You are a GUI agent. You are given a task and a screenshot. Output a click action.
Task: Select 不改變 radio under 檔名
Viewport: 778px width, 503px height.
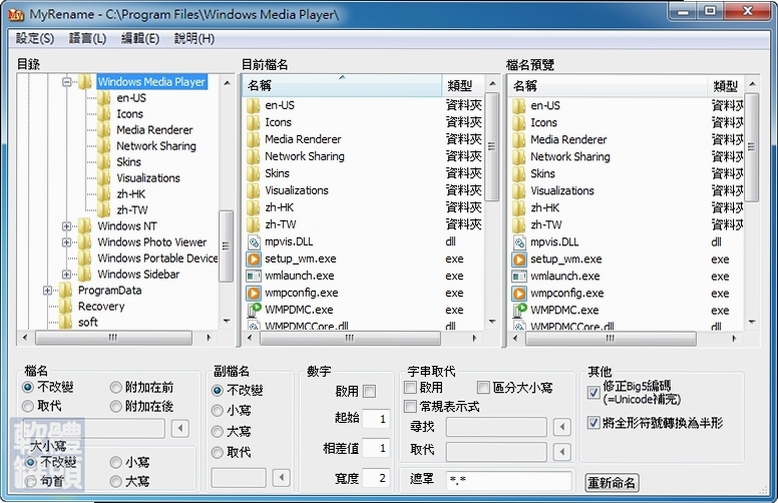click(x=28, y=387)
